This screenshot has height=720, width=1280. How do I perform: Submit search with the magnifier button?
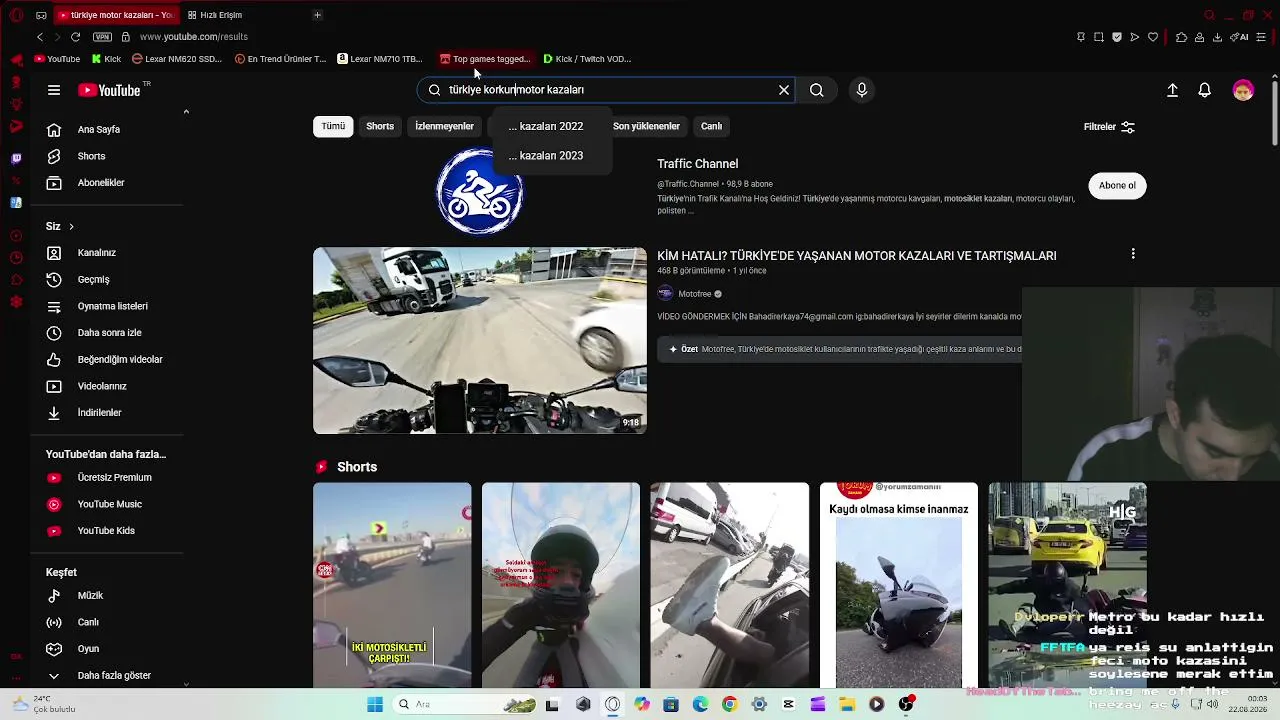point(817,90)
